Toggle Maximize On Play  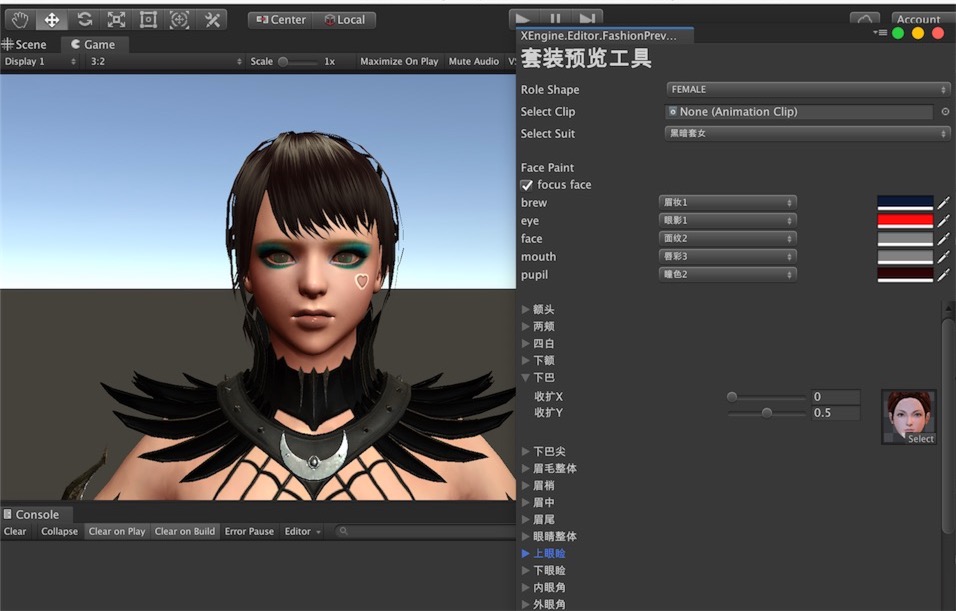(x=398, y=60)
